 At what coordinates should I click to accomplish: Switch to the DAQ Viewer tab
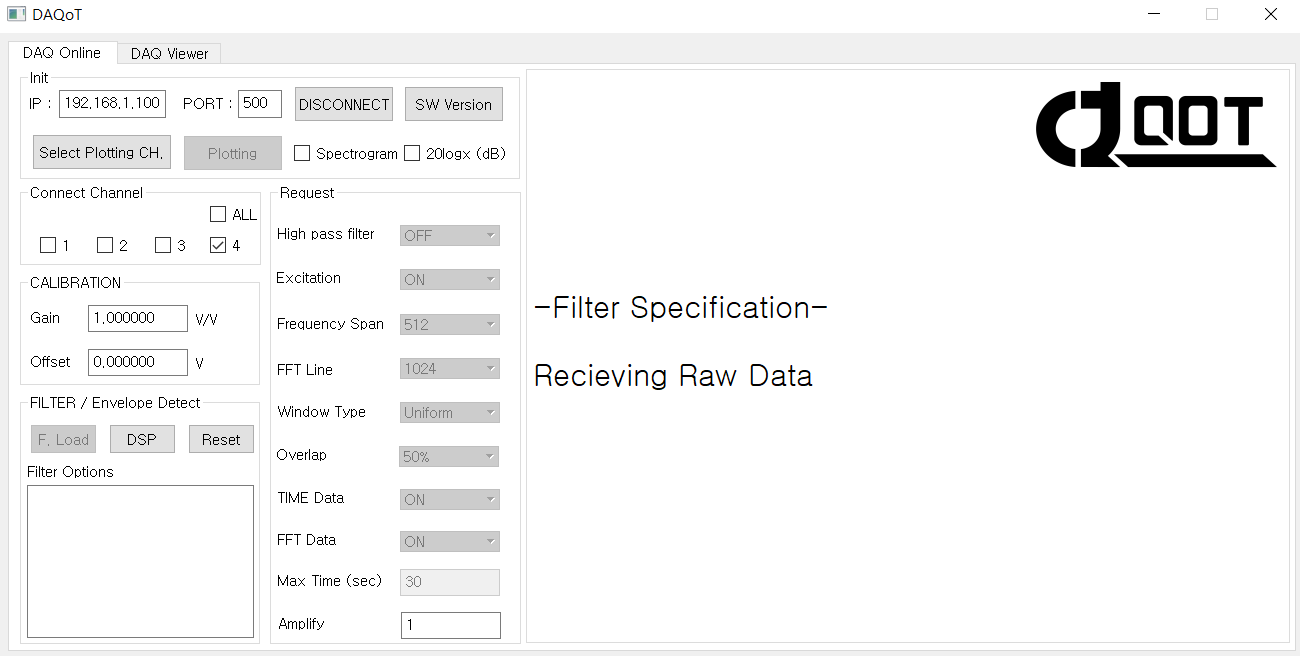pyautogui.click(x=169, y=54)
